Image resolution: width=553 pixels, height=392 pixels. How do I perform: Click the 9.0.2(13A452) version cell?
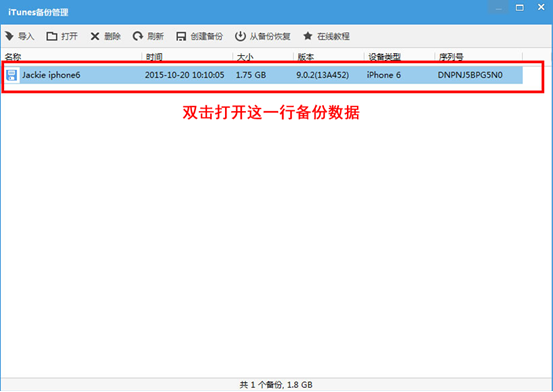tap(322, 75)
